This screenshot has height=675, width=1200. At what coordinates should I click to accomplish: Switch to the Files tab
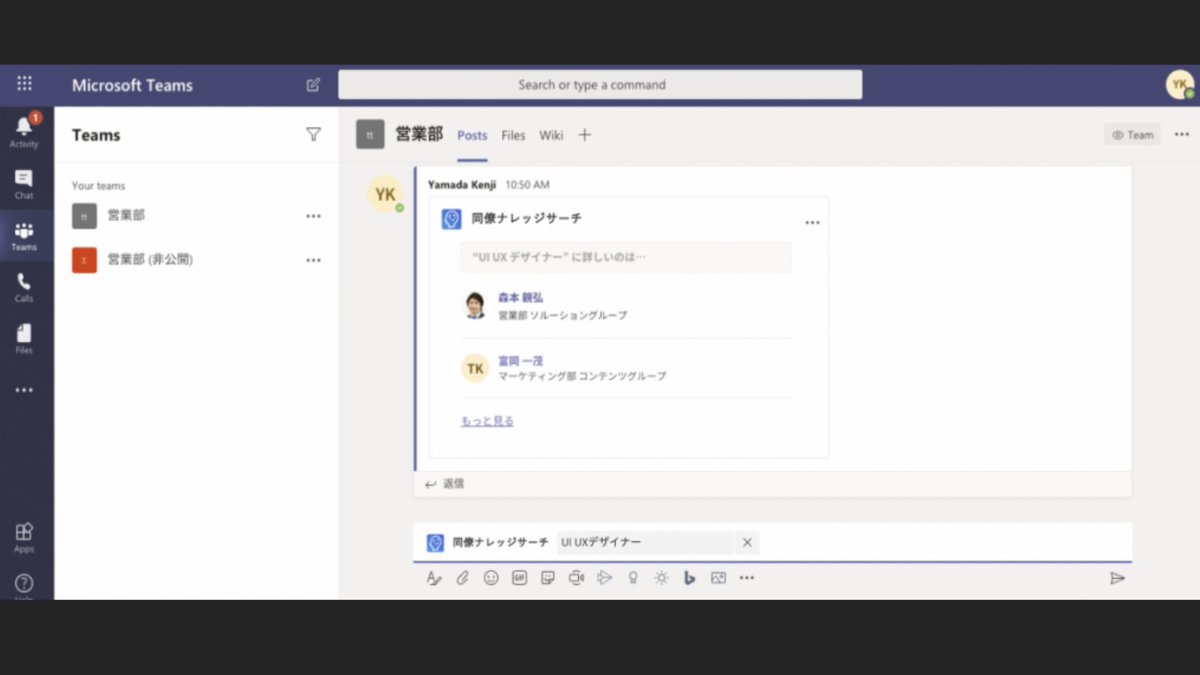[x=513, y=135]
